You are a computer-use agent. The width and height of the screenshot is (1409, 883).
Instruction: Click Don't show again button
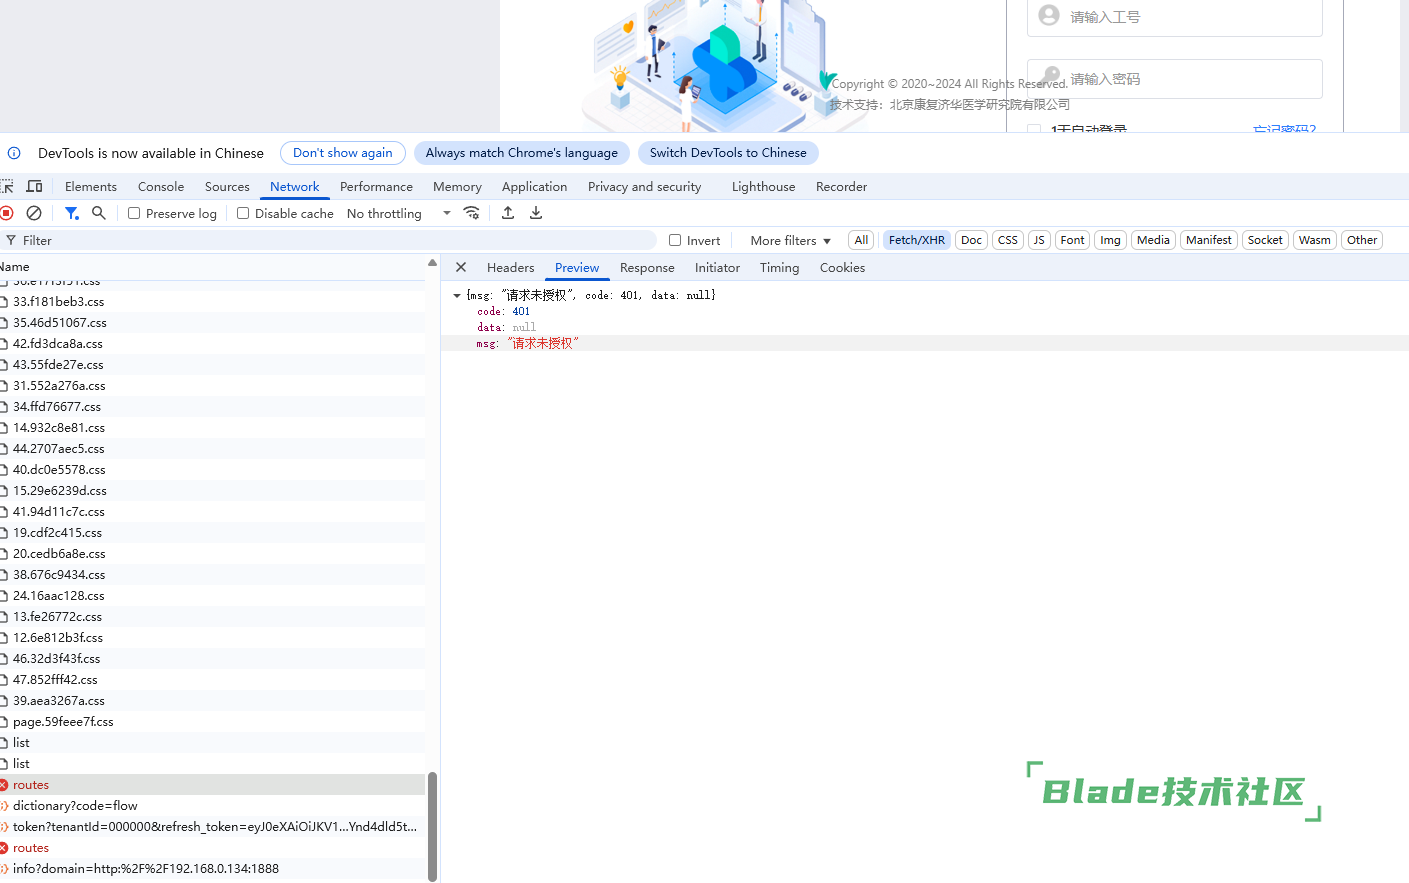click(x=343, y=153)
